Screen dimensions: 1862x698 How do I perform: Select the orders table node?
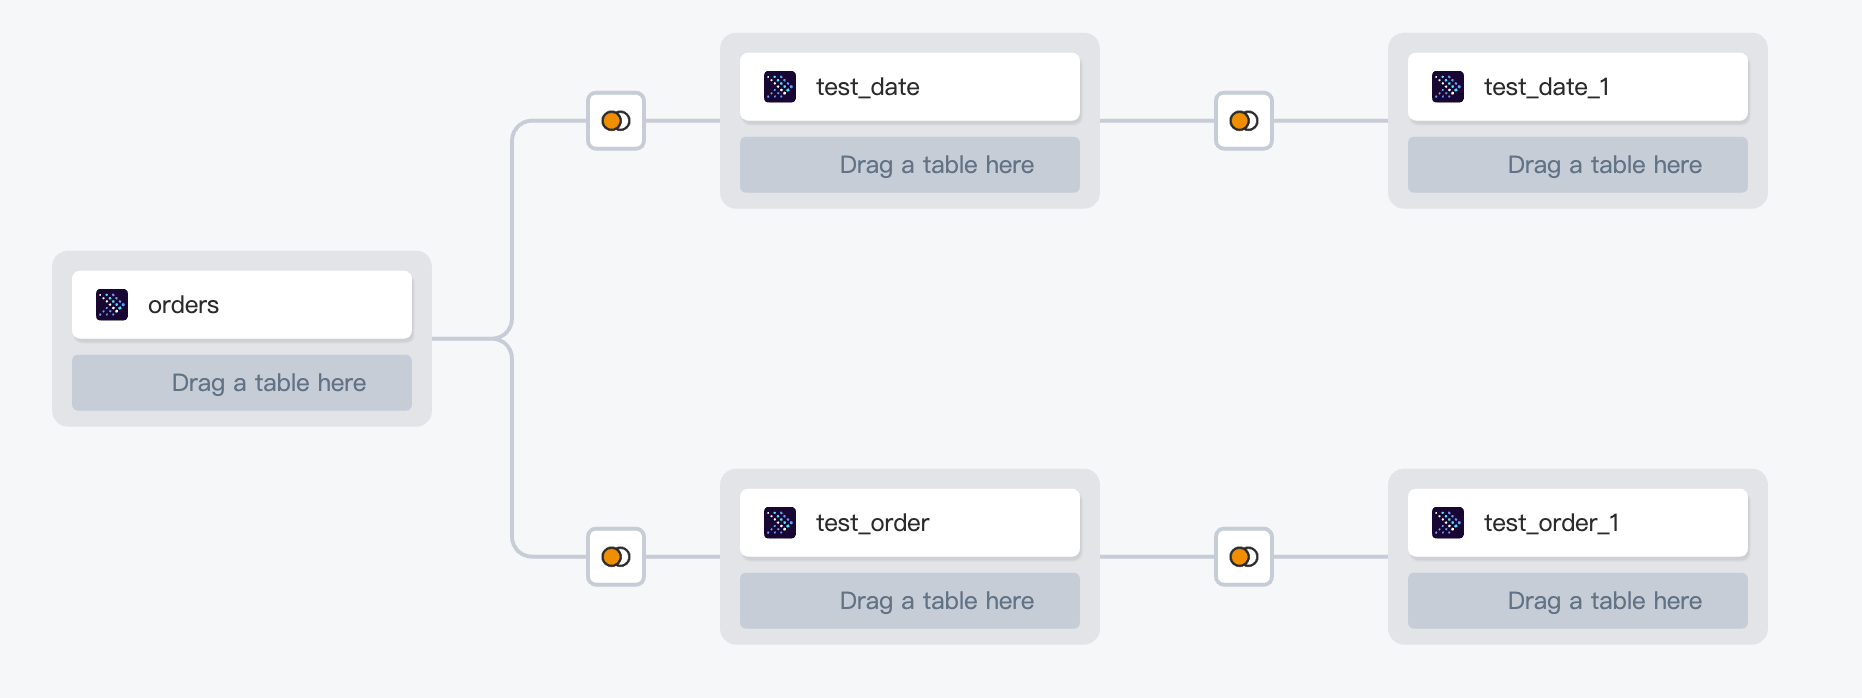click(242, 305)
